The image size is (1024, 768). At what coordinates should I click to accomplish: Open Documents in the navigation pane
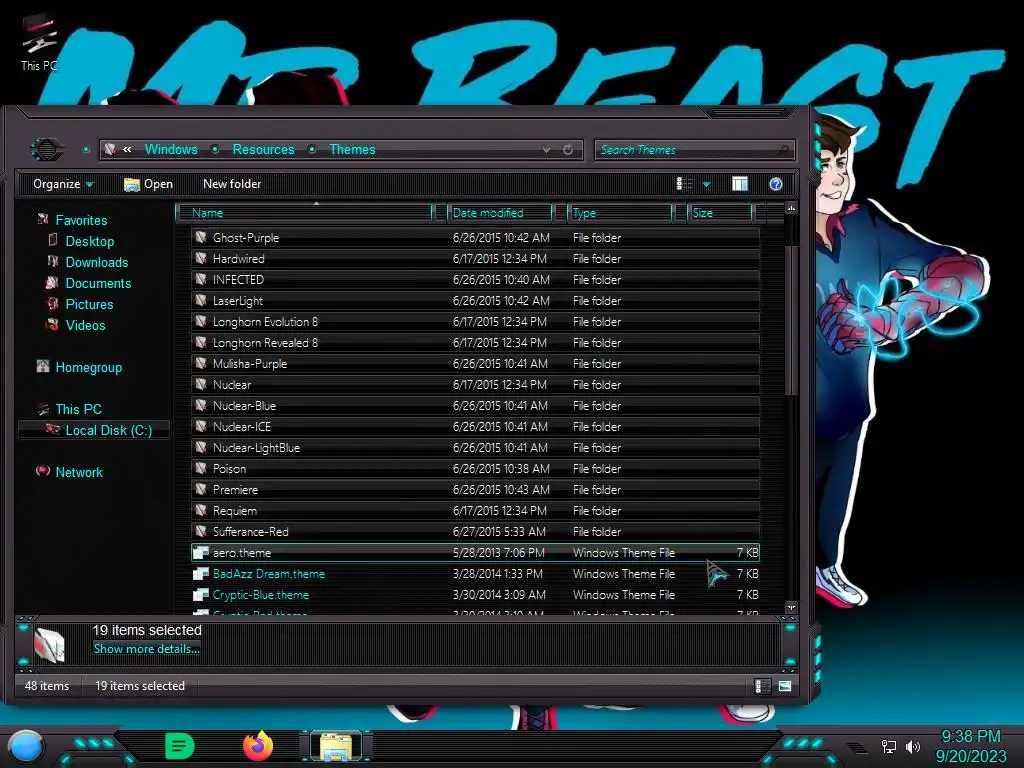98,283
